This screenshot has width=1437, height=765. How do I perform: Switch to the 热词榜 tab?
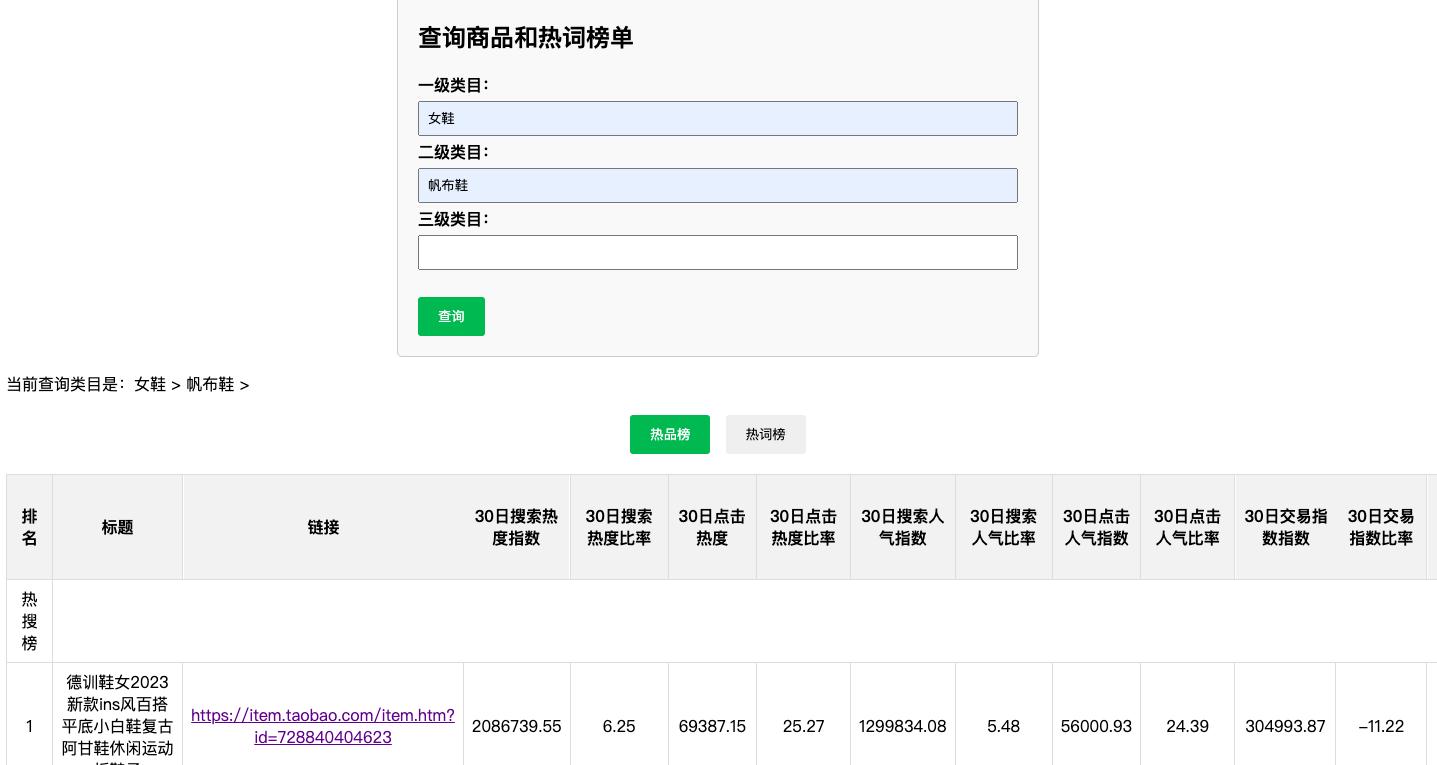click(x=766, y=434)
